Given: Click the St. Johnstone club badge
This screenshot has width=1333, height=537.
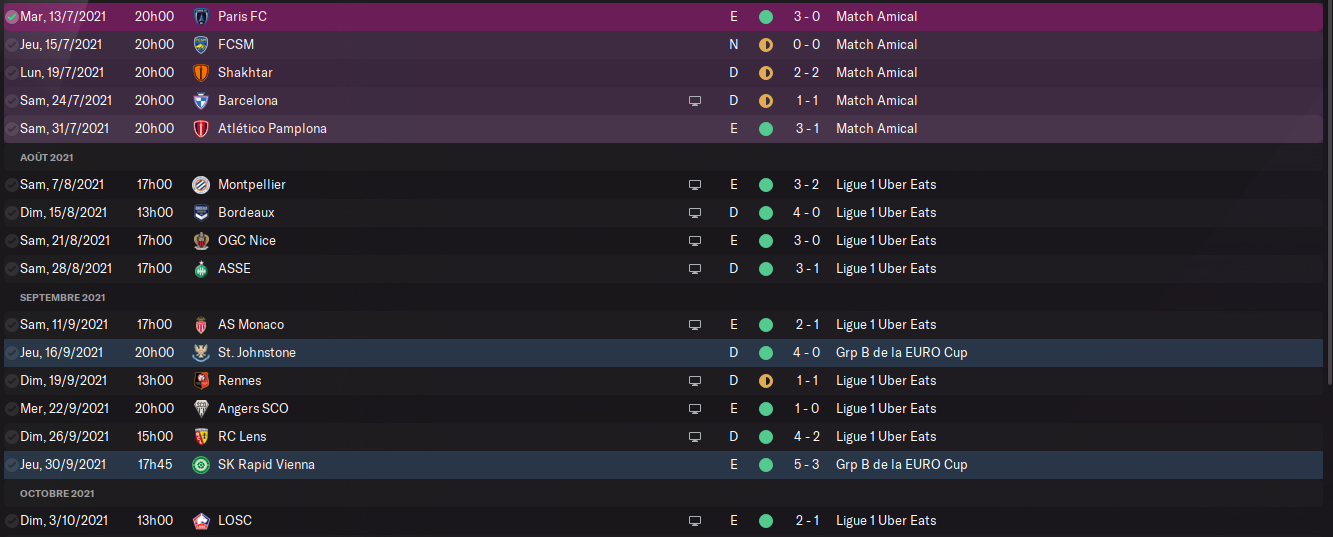Looking at the screenshot, I should coord(201,353).
